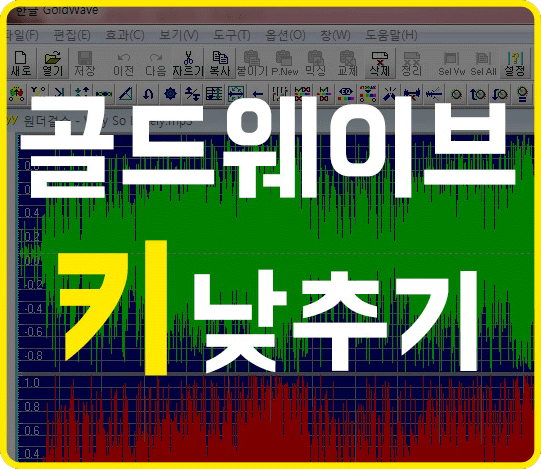Click the opposing arrows offset icon
The width and height of the screenshot is (541, 469).
coord(192,94)
